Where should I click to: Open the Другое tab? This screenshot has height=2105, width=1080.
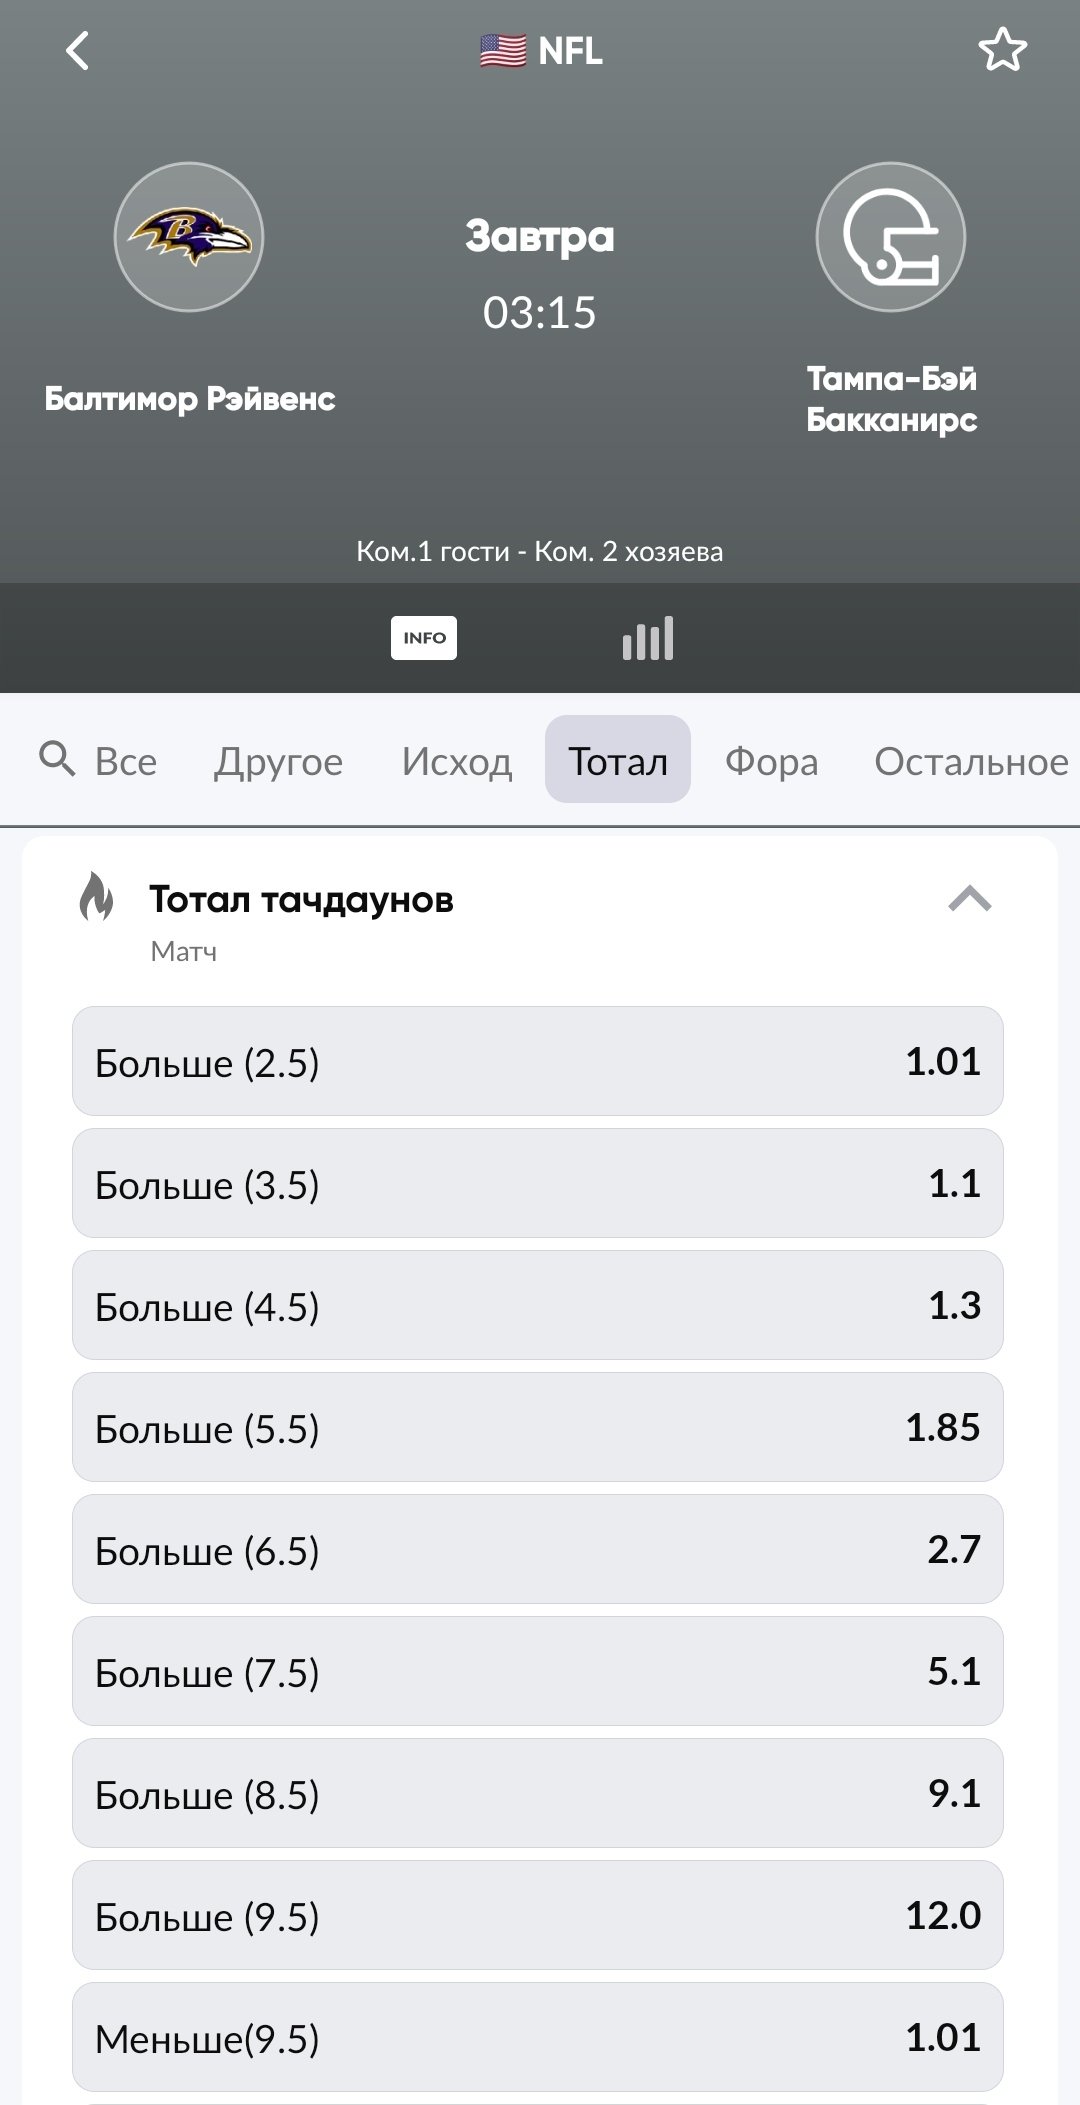[x=278, y=762]
